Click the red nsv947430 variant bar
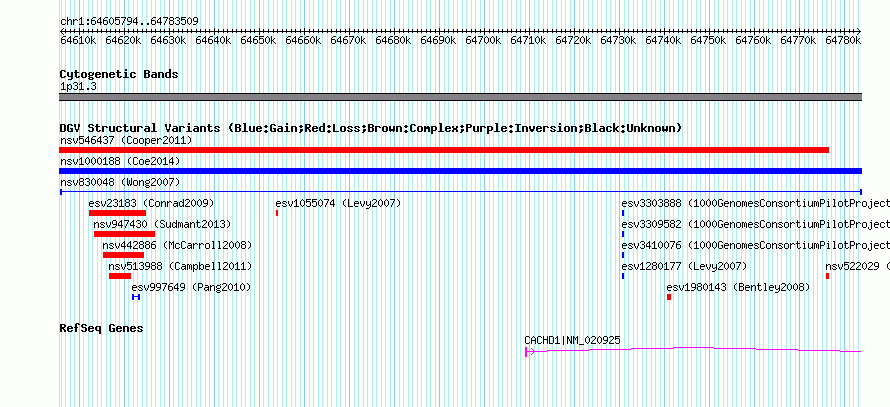The image size is (890, 407). pyautogui.click(x=124, y=234)
